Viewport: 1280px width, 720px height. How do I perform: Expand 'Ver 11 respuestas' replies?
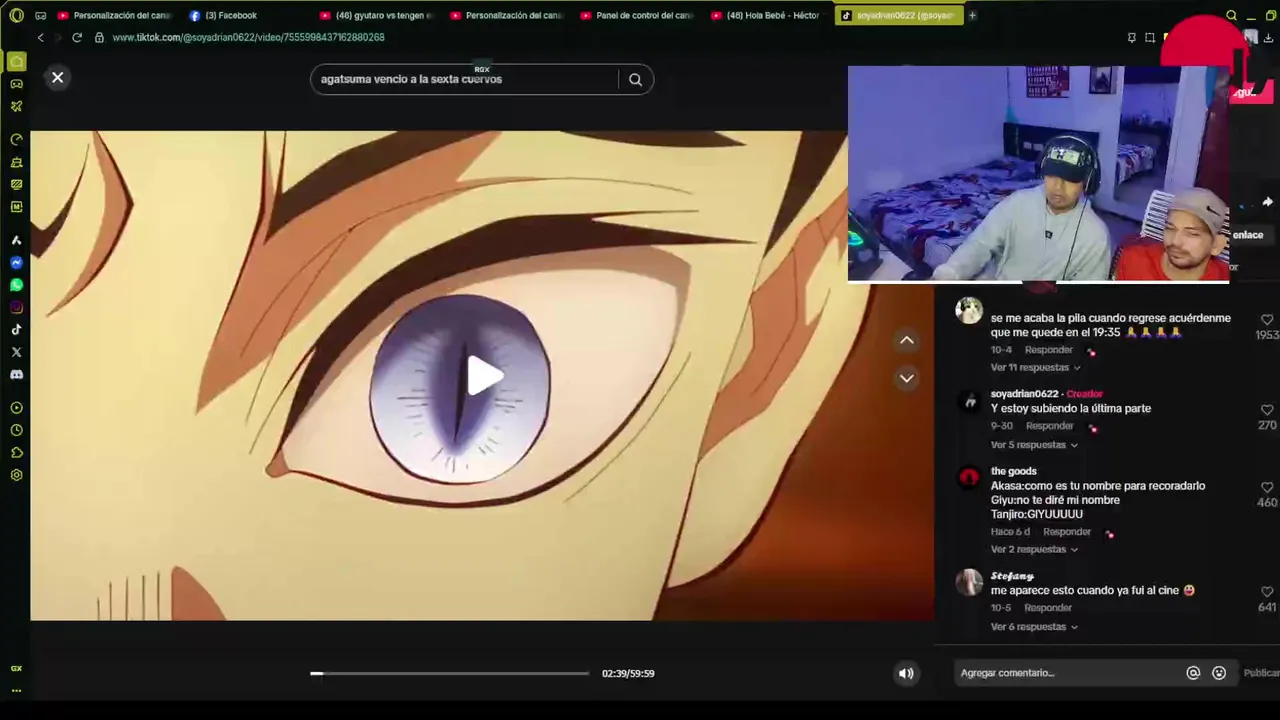[1035, 368]
